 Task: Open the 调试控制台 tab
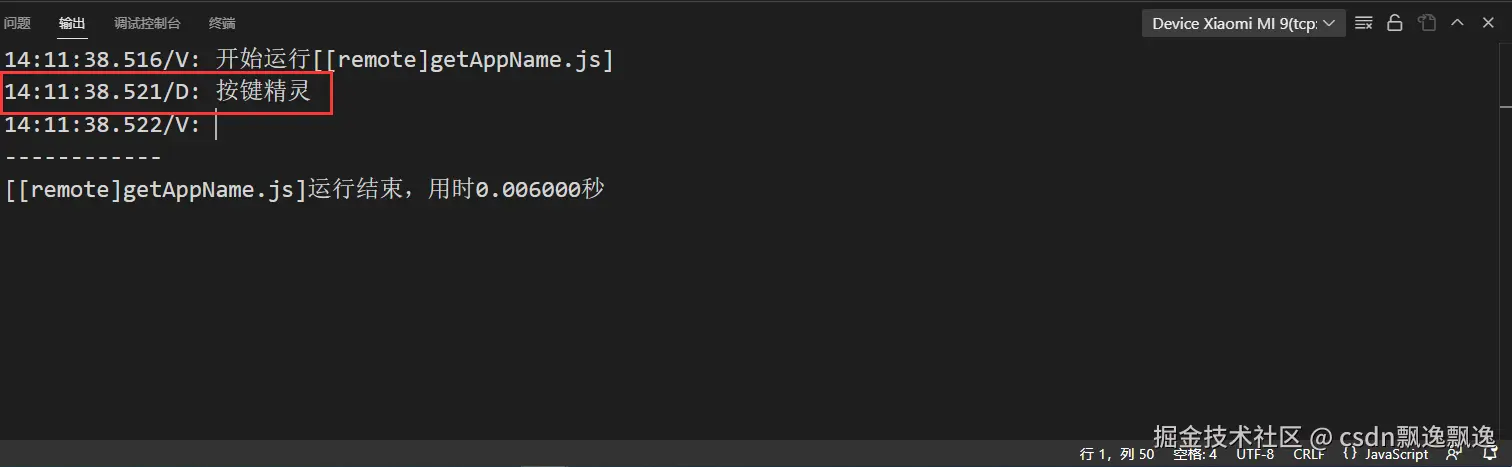click(x=147, y=23)
